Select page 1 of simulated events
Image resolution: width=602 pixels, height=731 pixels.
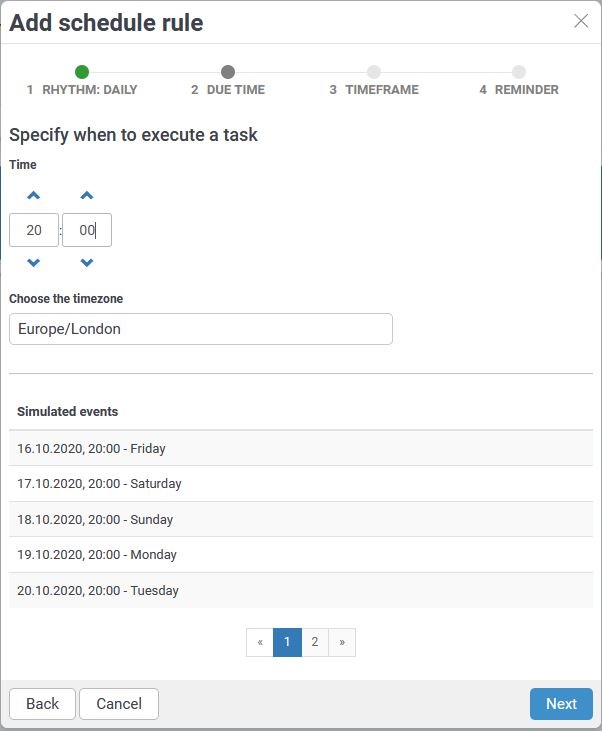pos(287,642)
